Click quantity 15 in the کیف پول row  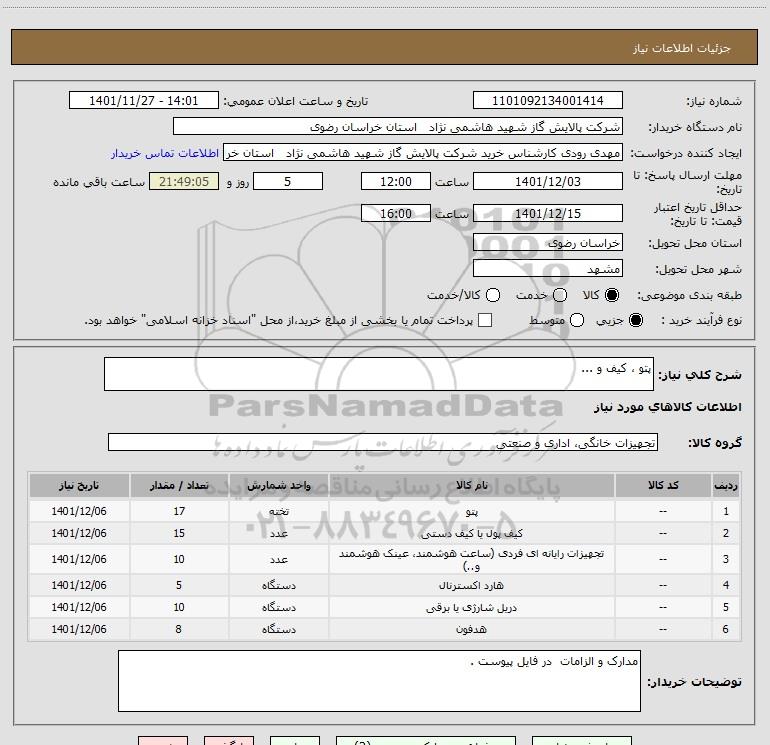179,533
